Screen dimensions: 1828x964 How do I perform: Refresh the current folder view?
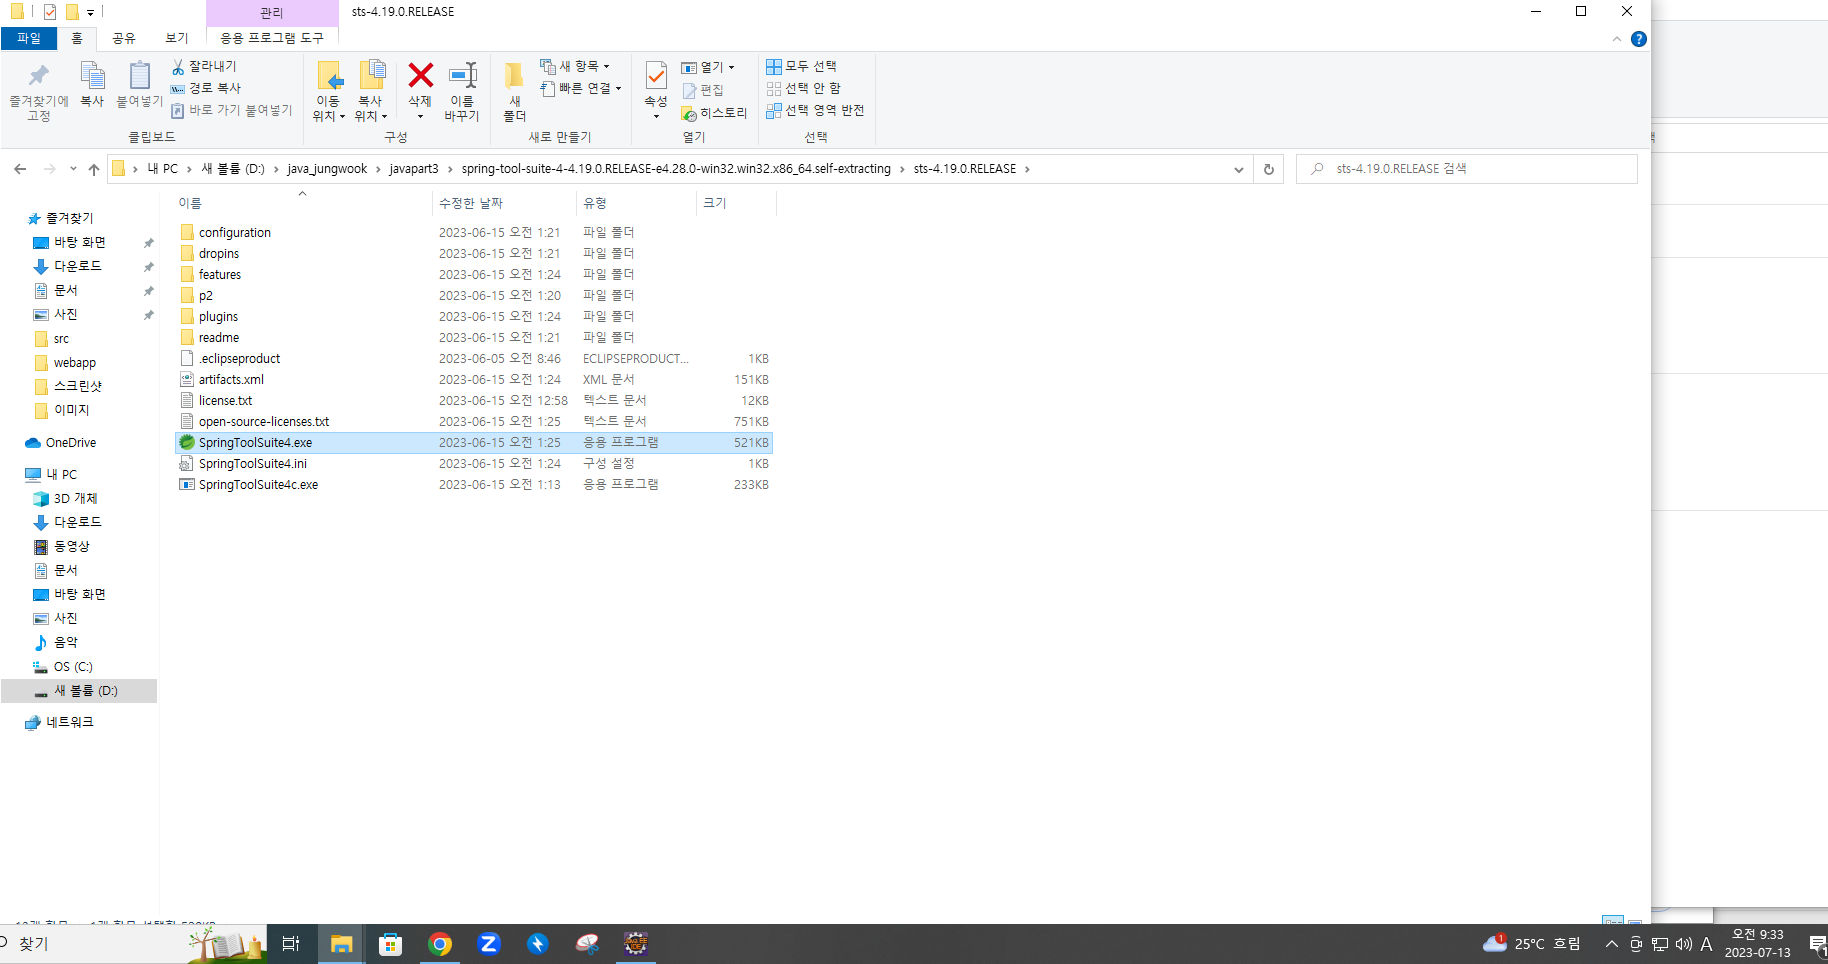[1269, 169]
